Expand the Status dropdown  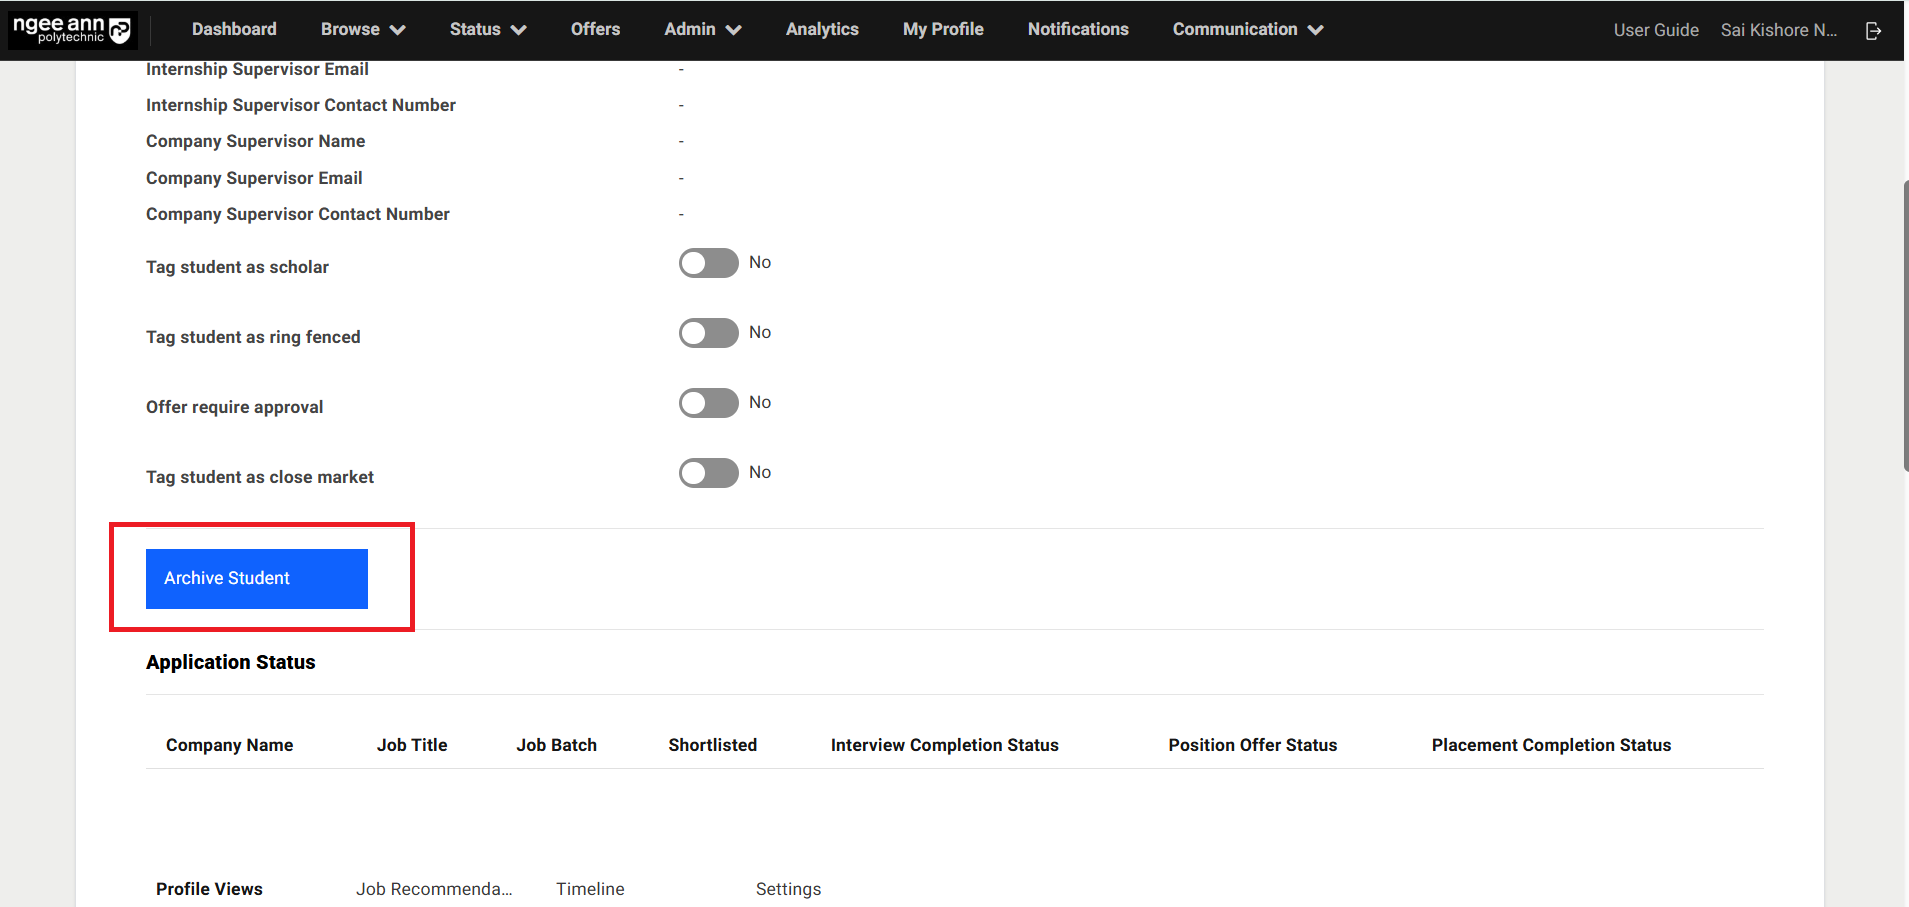coord(486,29)
